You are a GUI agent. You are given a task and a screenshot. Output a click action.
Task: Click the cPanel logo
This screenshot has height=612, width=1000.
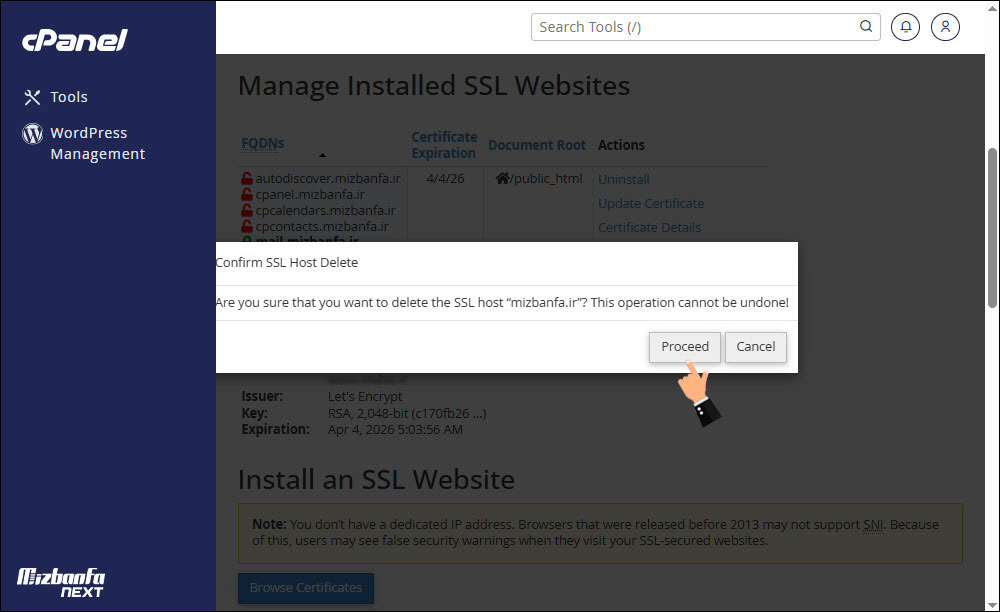point(73,40)
